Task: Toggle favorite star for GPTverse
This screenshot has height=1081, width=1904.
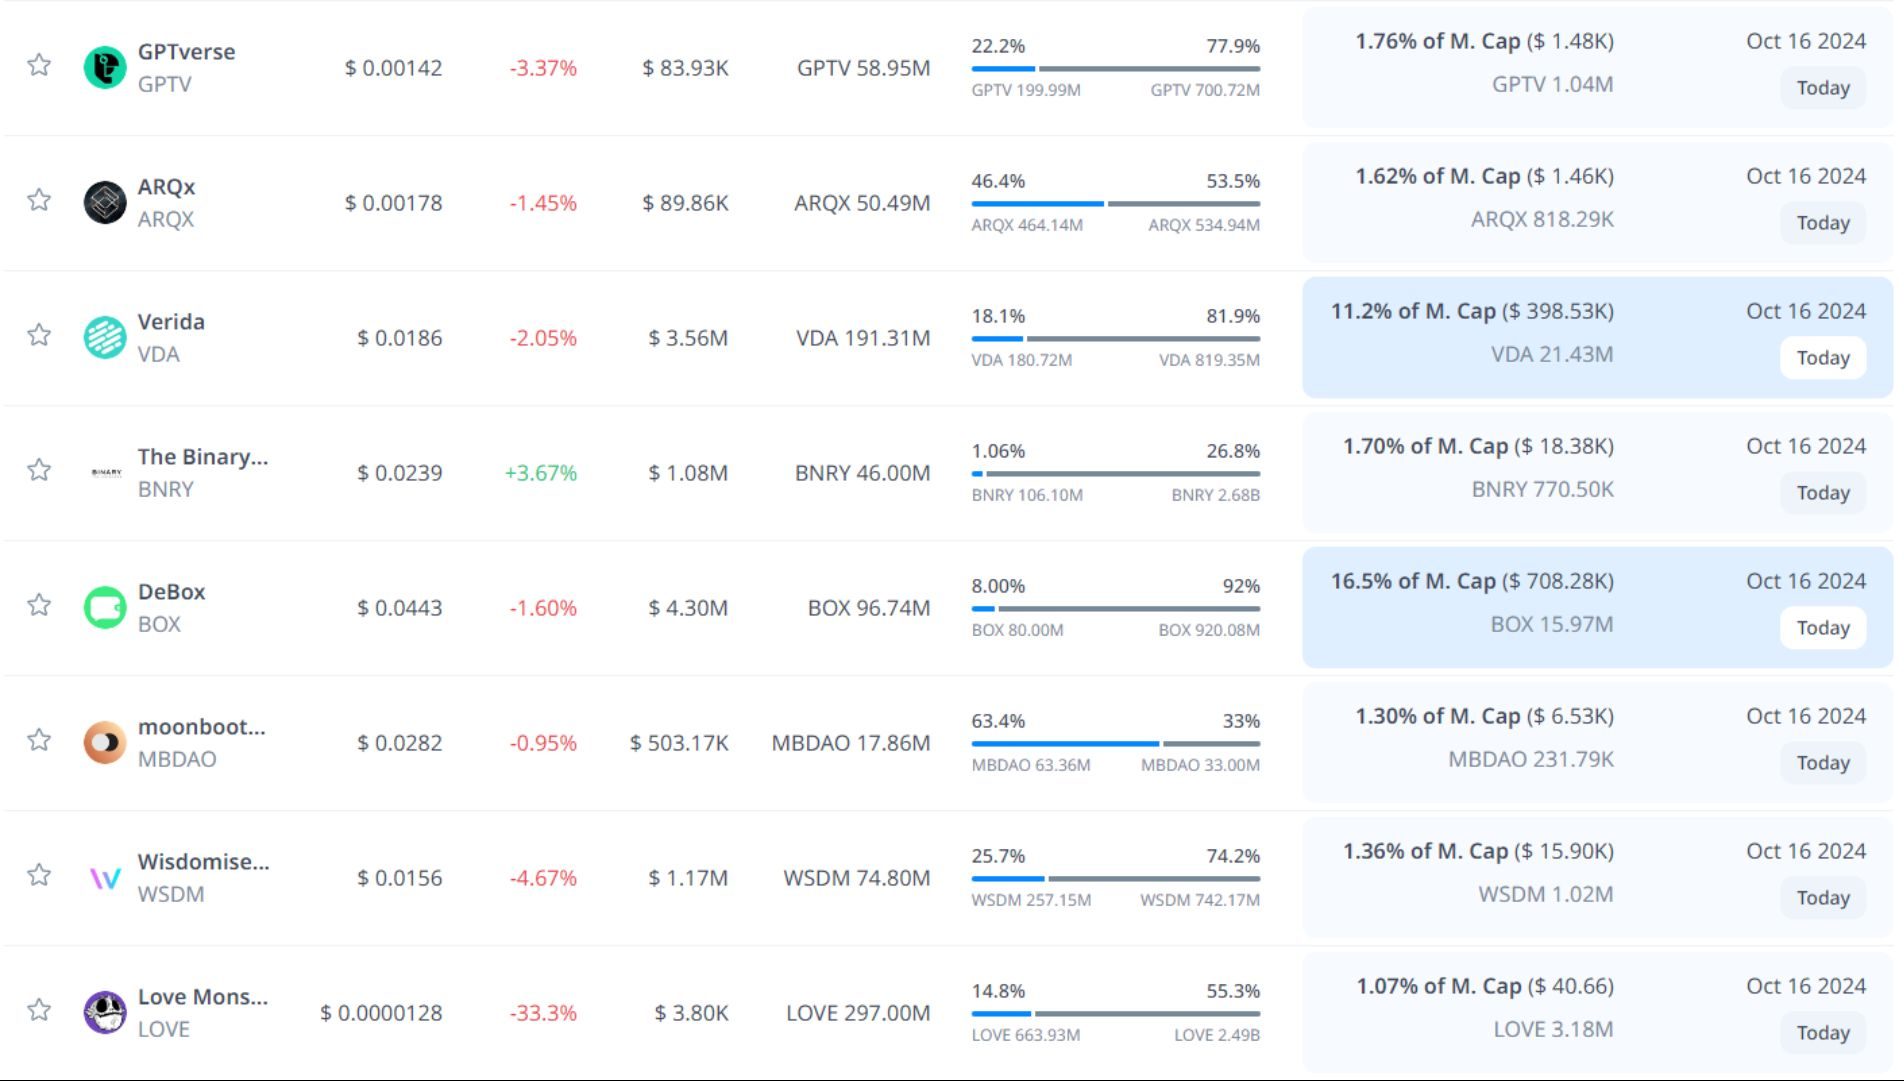Action: coord(39,66)
